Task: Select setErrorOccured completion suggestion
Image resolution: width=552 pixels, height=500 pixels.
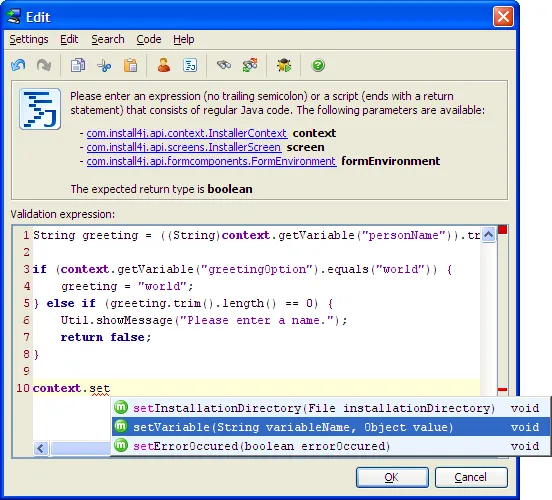Action: point(331,446)
